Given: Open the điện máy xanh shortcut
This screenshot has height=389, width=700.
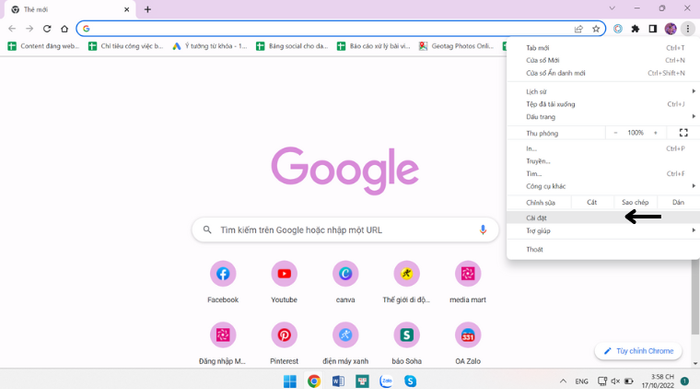Looking at the screenshot, I should 345,343.
